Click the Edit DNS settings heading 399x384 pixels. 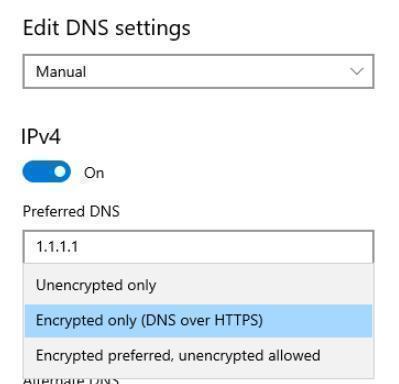[107, 29]
